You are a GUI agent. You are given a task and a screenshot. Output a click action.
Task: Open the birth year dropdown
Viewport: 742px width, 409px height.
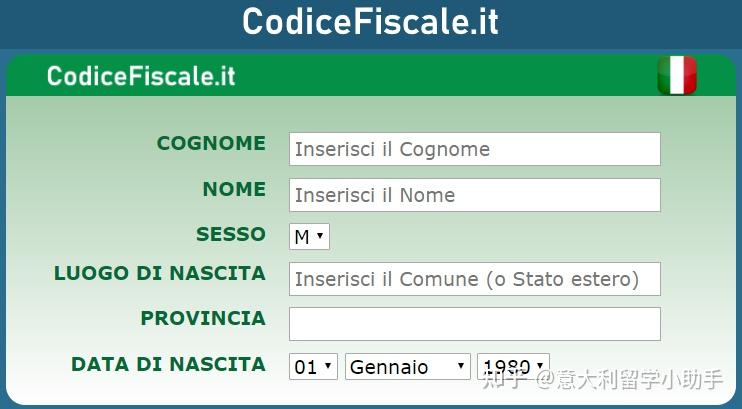coord(512,367)
